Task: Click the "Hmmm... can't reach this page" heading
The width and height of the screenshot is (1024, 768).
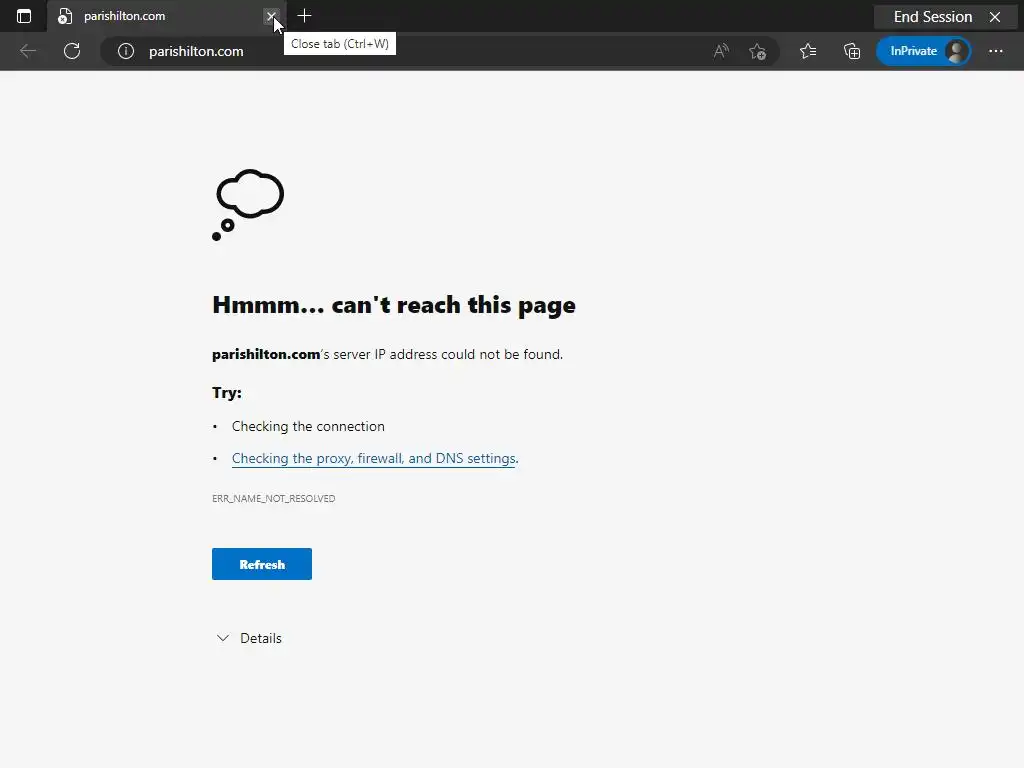Action: 394,305
